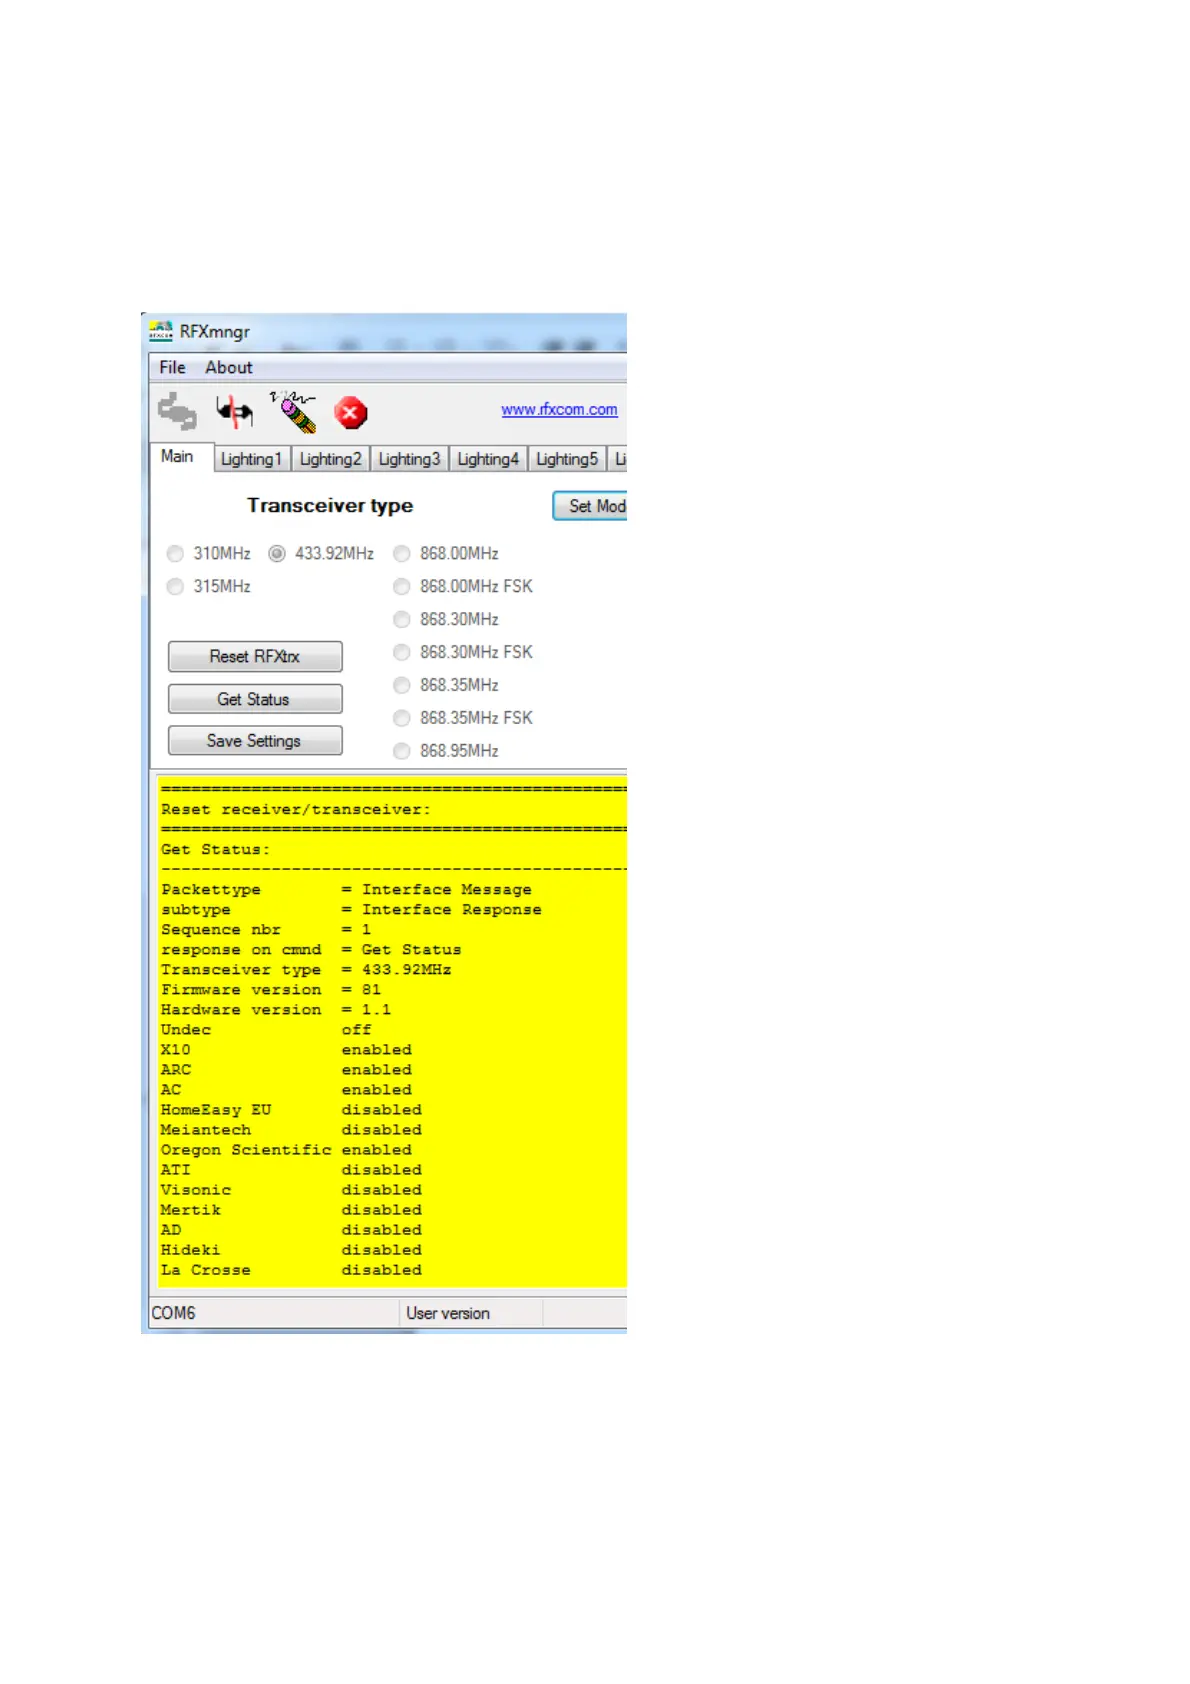Click the 'ATI disabled' log line
1190x1684 pixels.
291,1170
